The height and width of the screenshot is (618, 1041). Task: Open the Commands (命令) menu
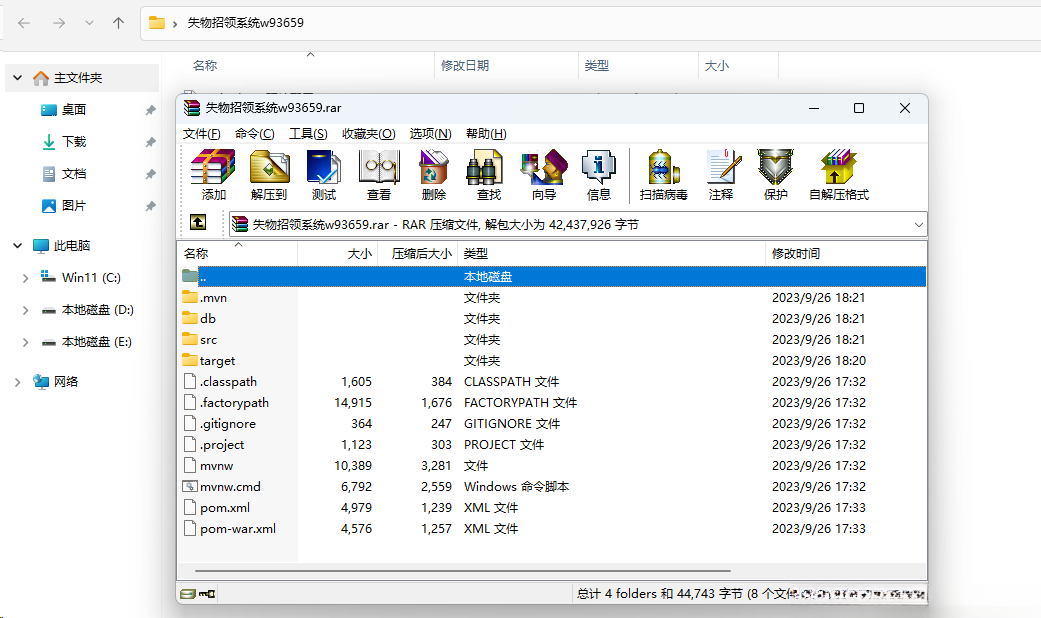click(254, 133)
